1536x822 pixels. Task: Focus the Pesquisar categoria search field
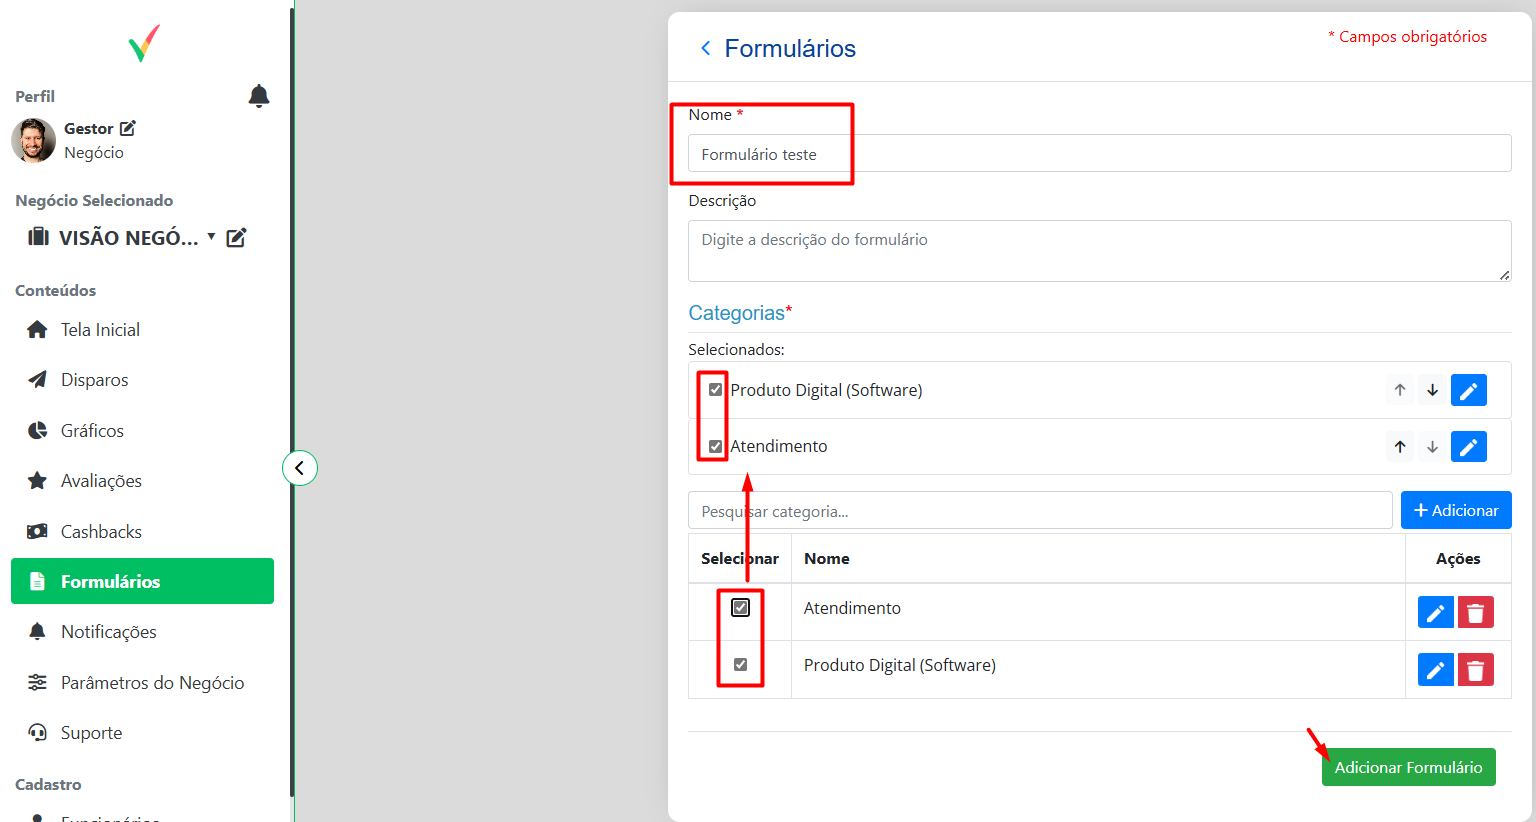(1040, 511)
